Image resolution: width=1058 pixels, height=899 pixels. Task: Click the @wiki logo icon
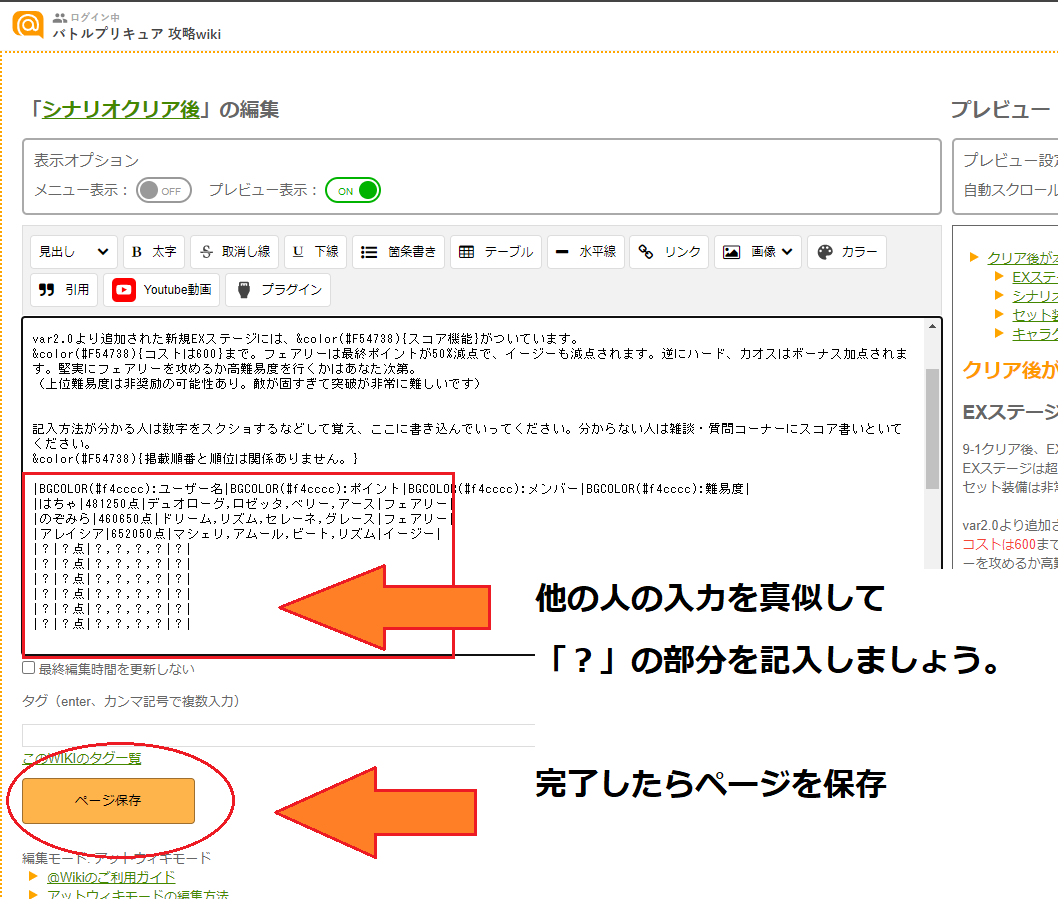(28, 24)
